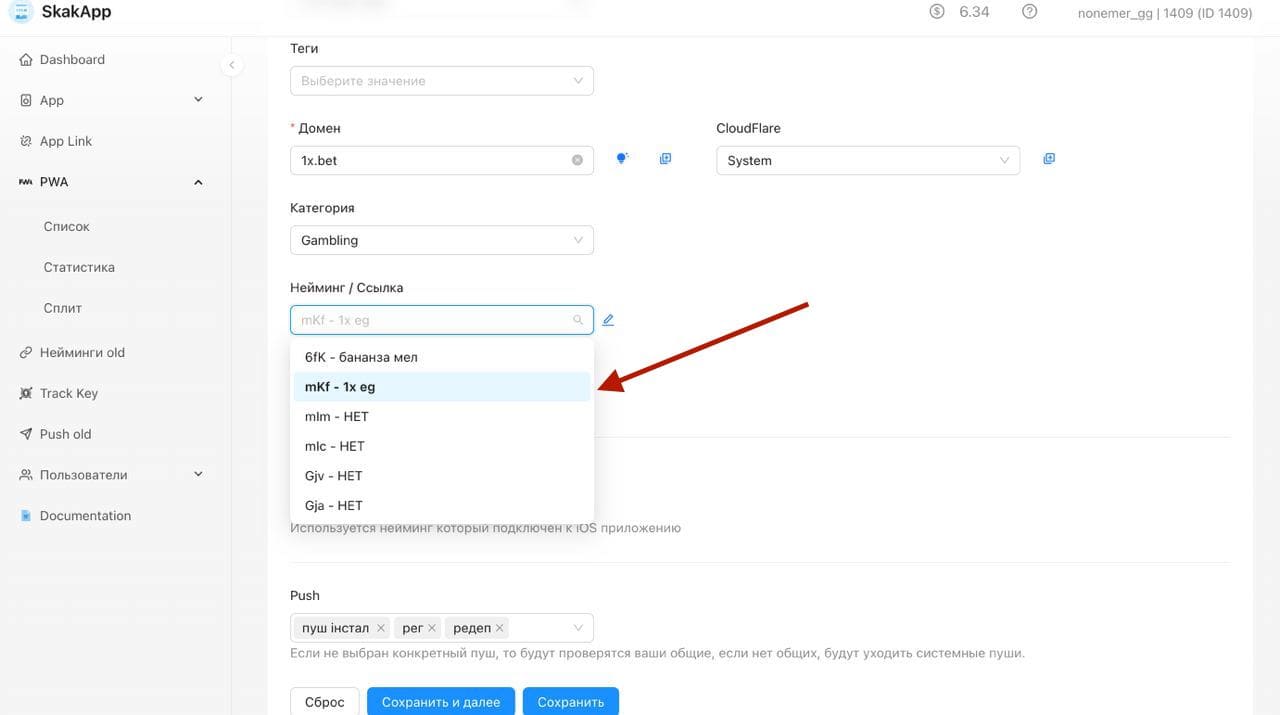Click the lightbulb icon next to domain field
1280x715 pixels.
(622, 159)
